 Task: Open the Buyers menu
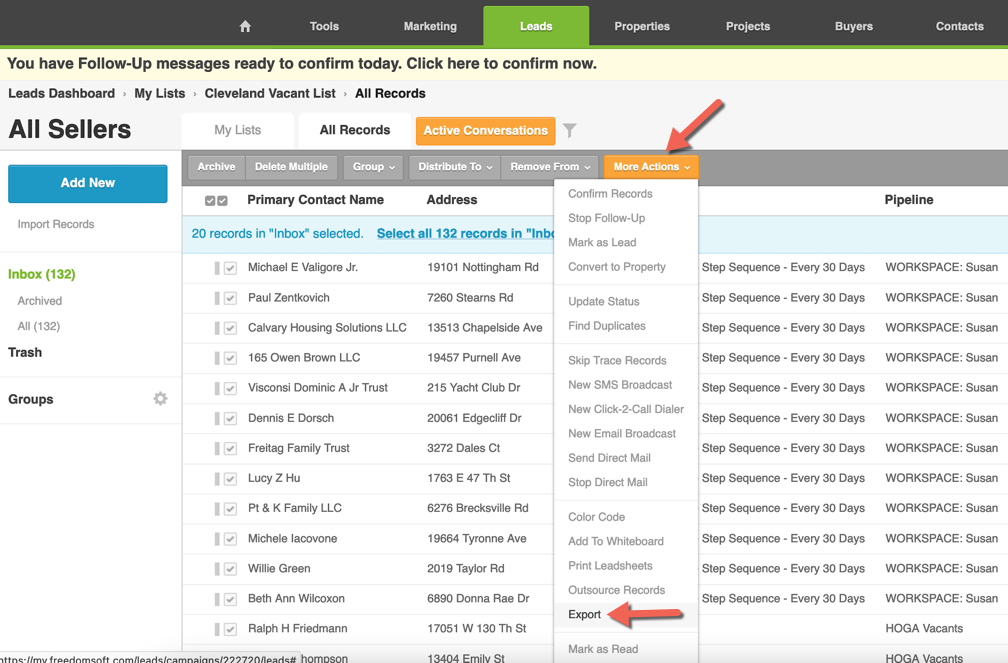pyautogui.click(x=854, y=26)
